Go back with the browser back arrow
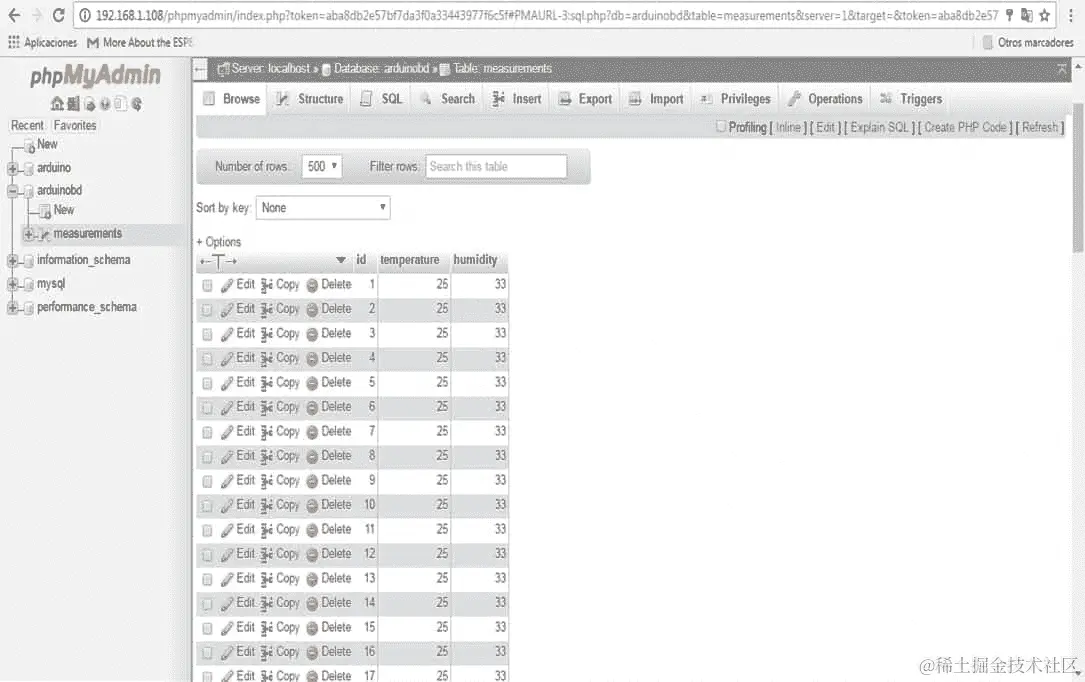 point(14,15)
